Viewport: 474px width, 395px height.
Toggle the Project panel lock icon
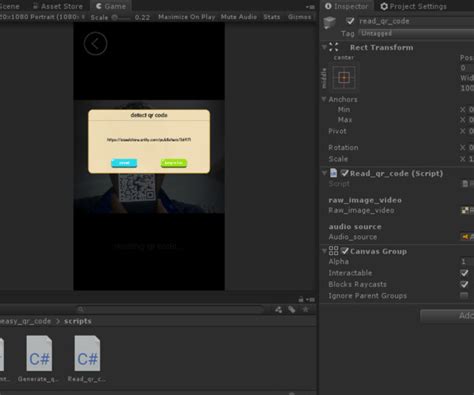click(x=301, y=299)
